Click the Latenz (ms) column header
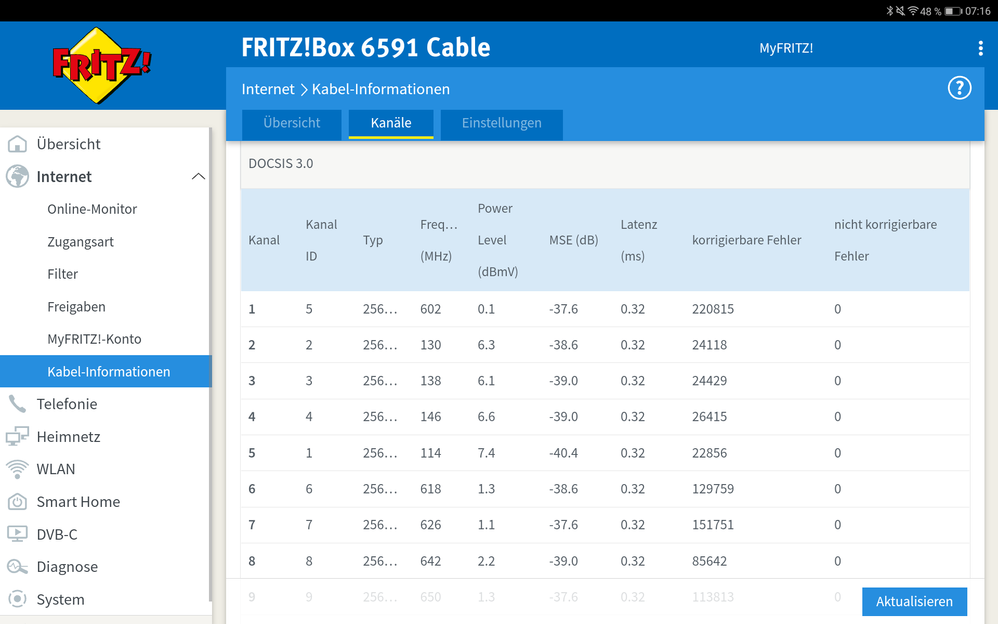Image resolution: width=998 pixels, height=624 pixels. [x=639, y=240]
